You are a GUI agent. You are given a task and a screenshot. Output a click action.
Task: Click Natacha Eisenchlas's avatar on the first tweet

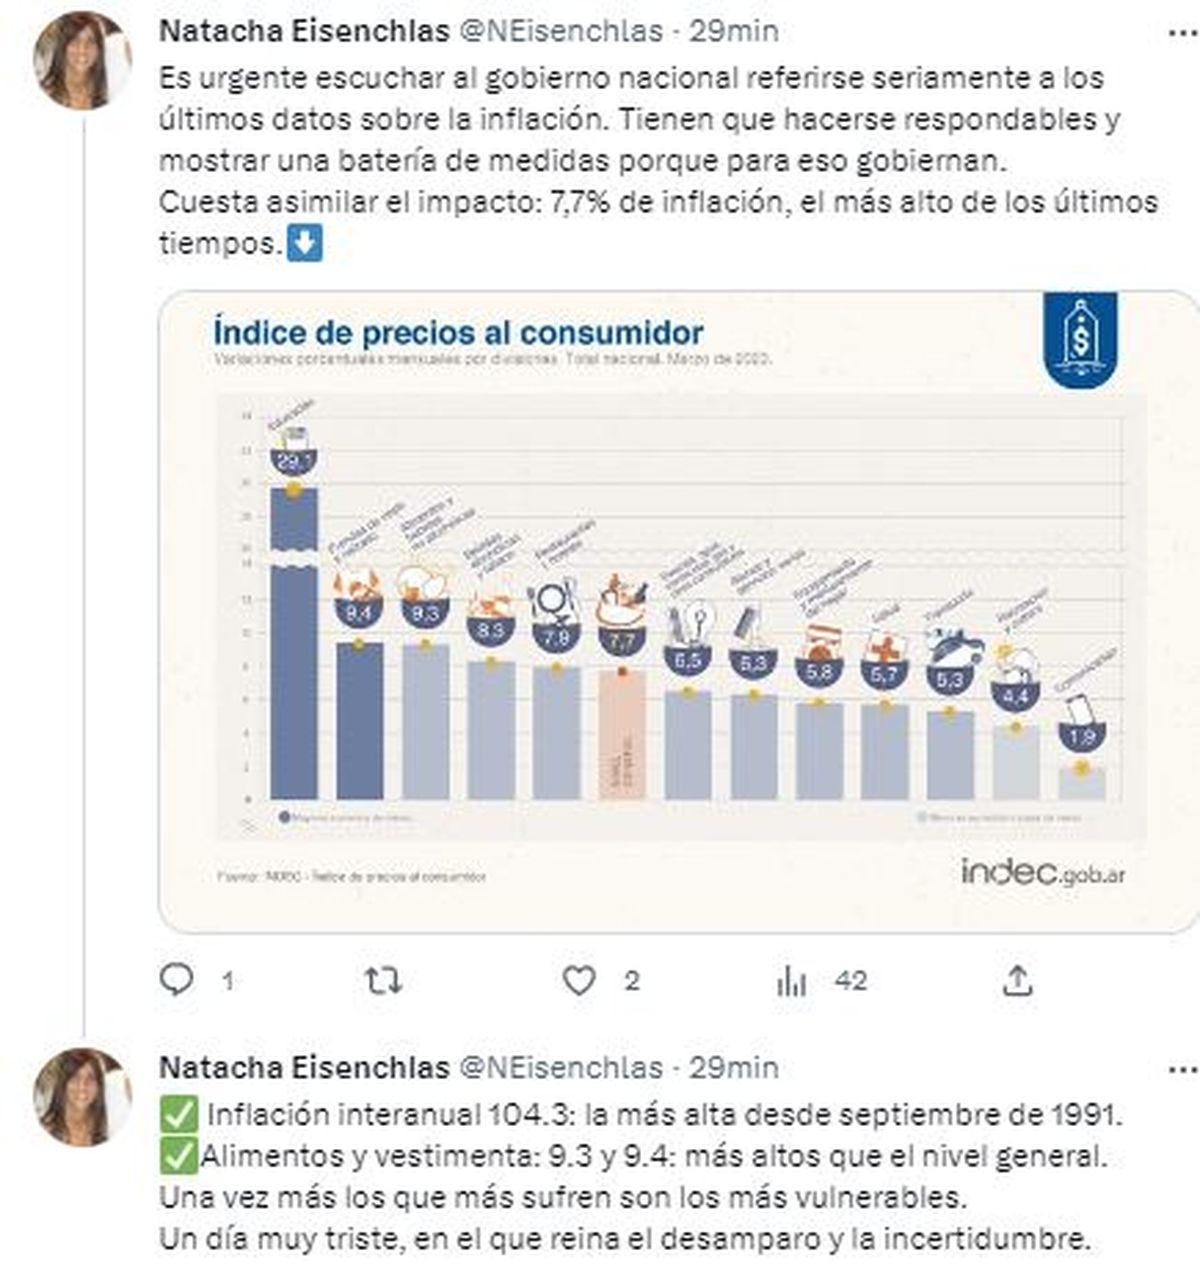82,60
